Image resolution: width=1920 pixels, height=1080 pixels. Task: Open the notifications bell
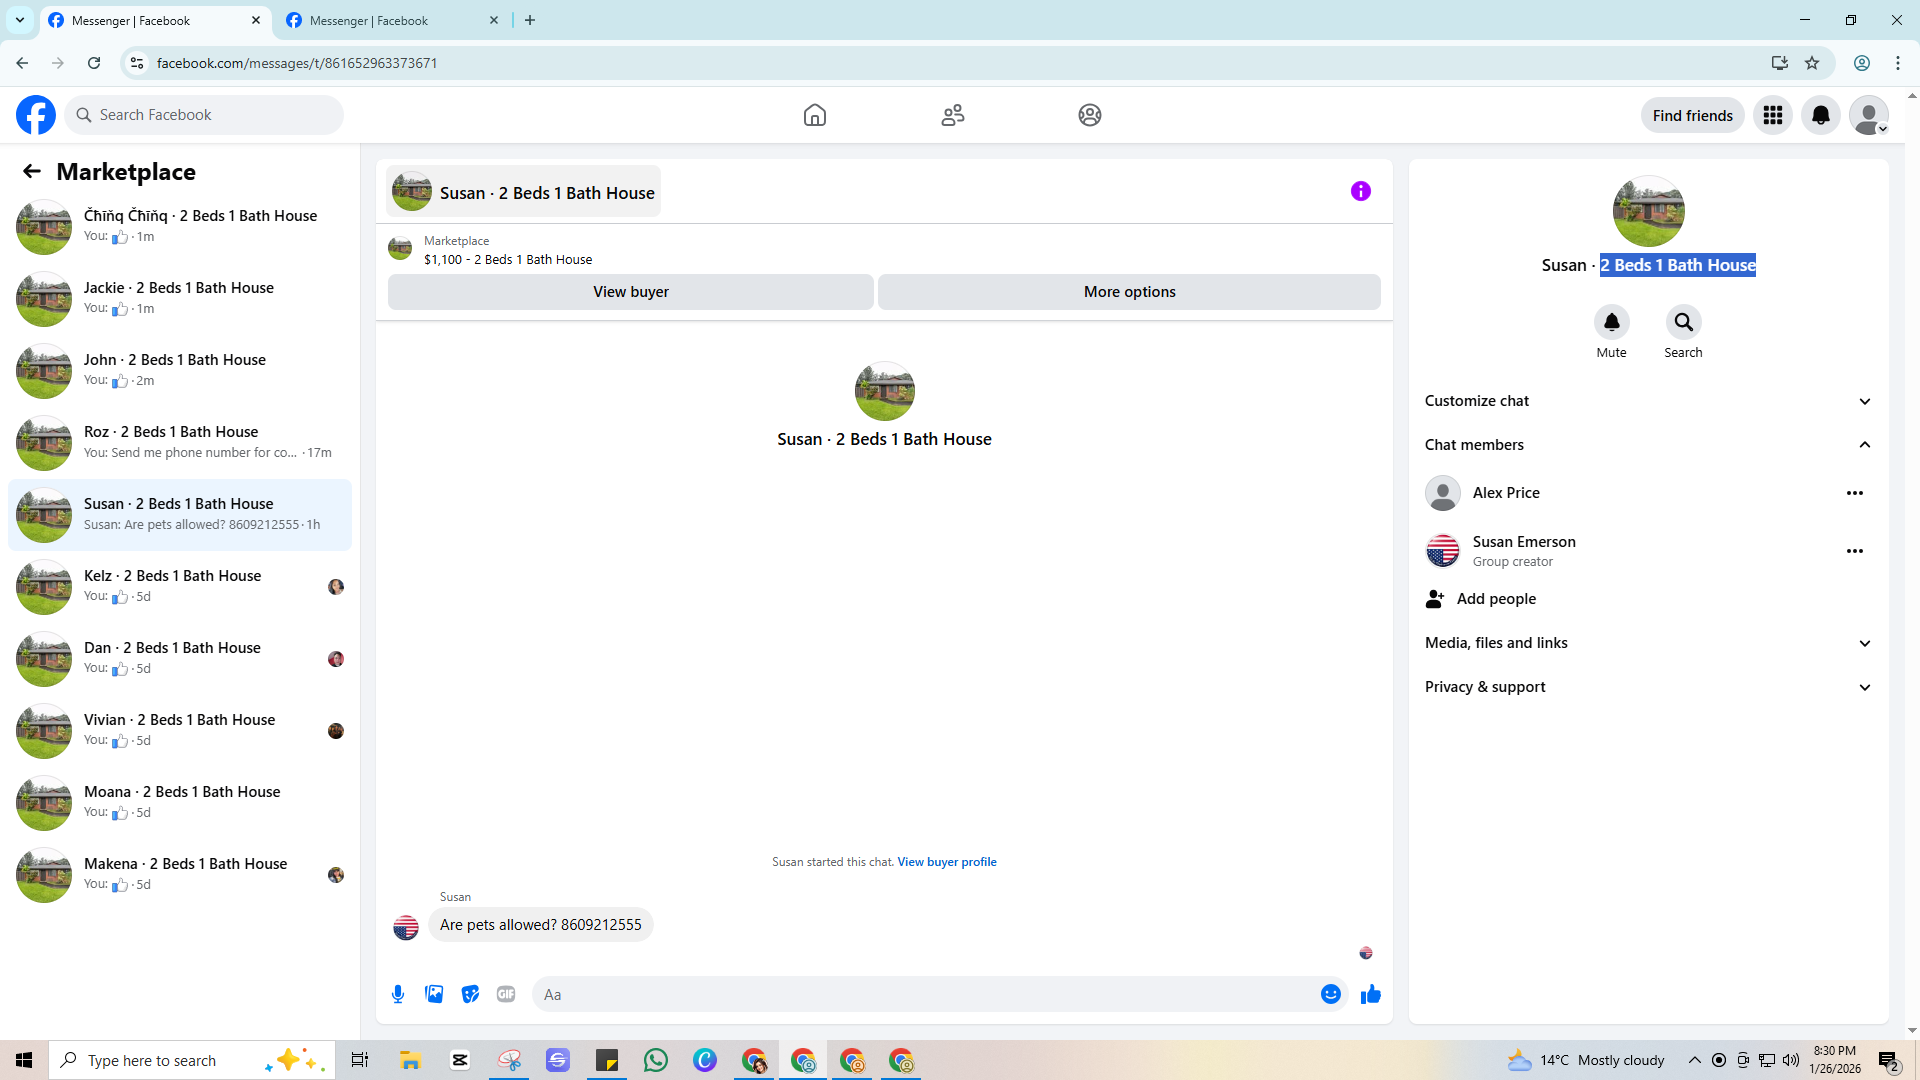pyautogui.click(x=1821, y=115)
